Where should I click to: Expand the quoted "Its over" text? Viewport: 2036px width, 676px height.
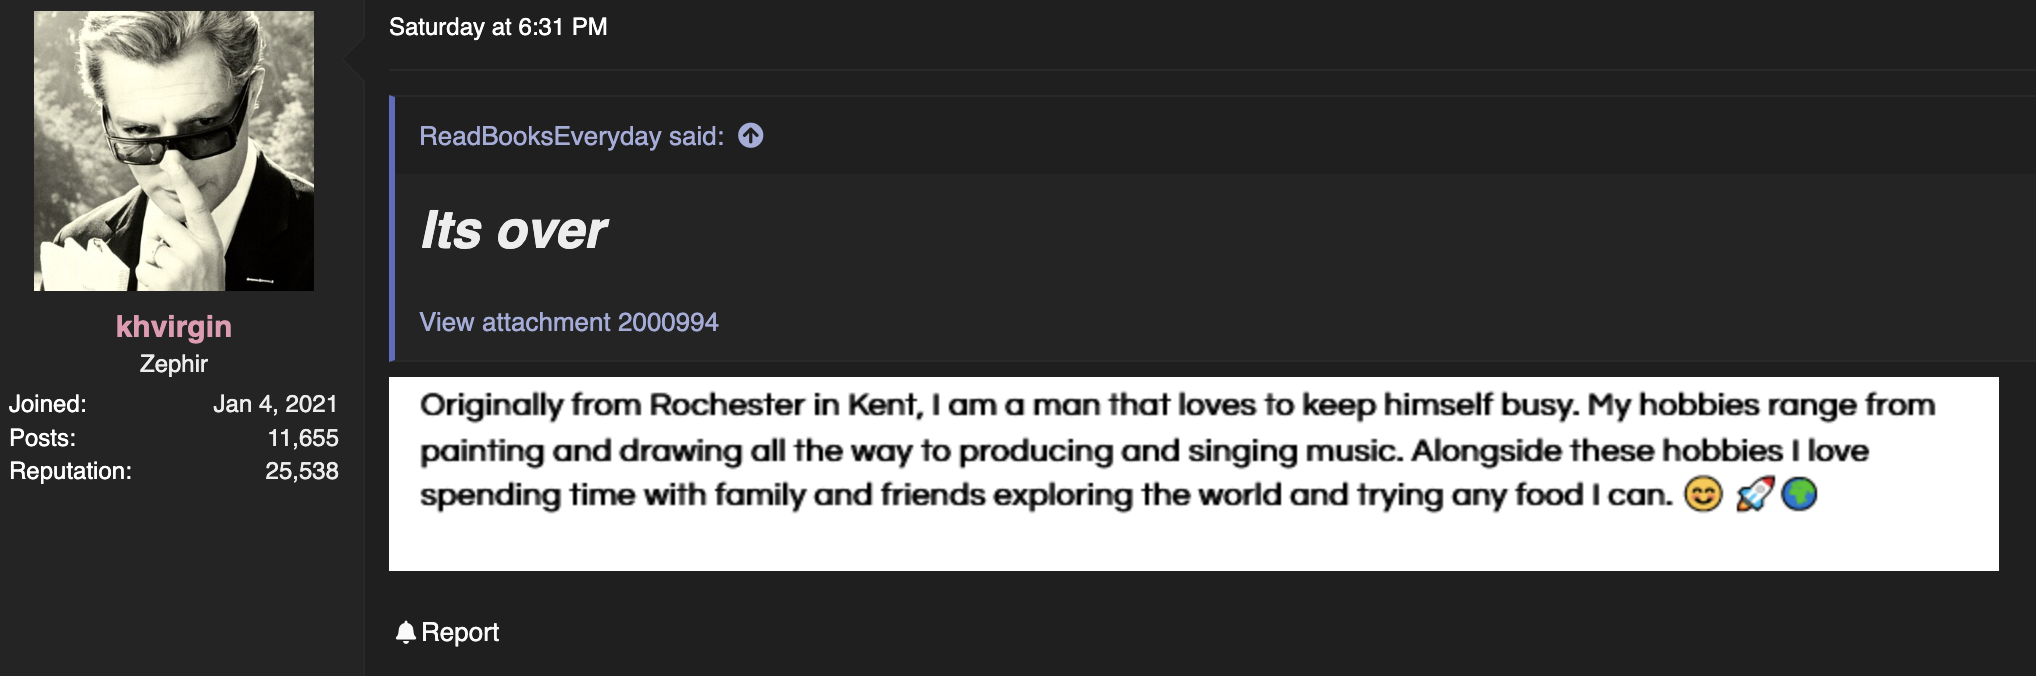point(514,231)
